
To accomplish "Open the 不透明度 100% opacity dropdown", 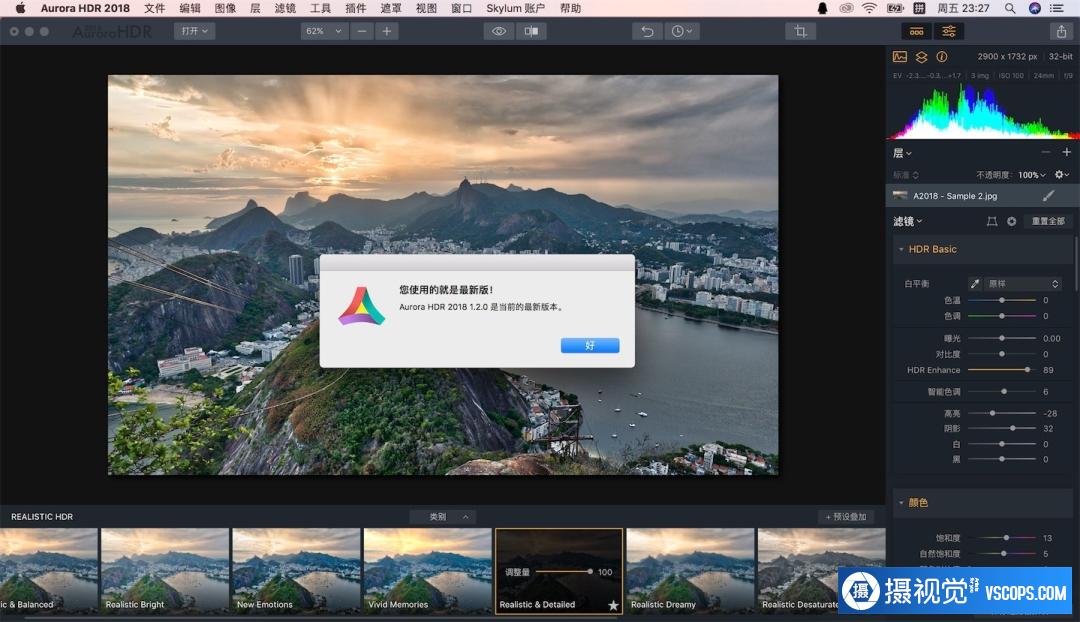I will coord(1031,175).
